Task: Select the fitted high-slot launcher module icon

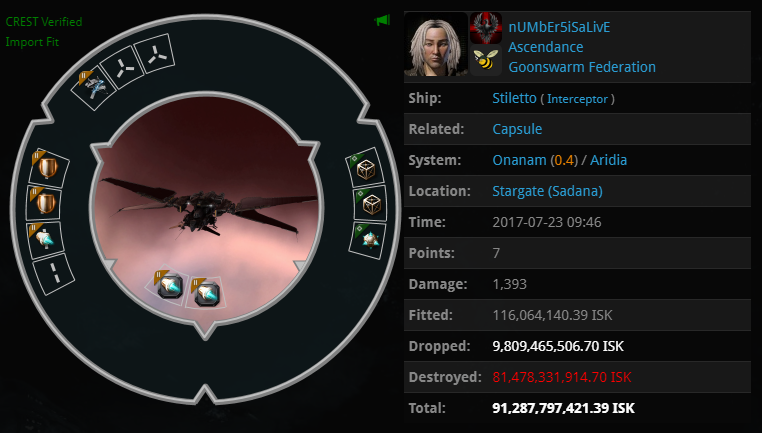Action: click(94, 88)
